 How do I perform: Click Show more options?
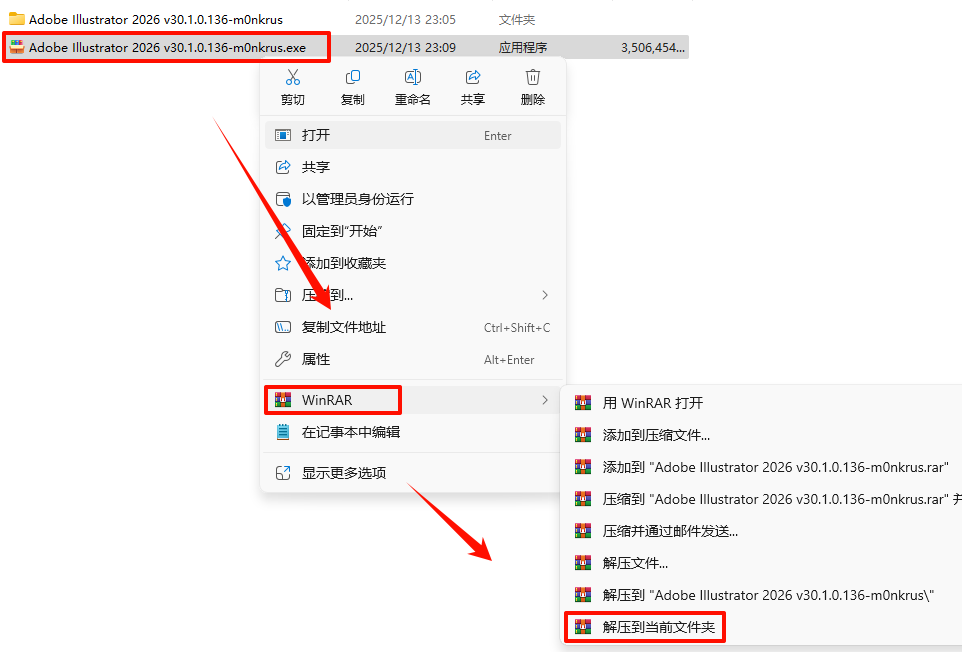(412, 472)
